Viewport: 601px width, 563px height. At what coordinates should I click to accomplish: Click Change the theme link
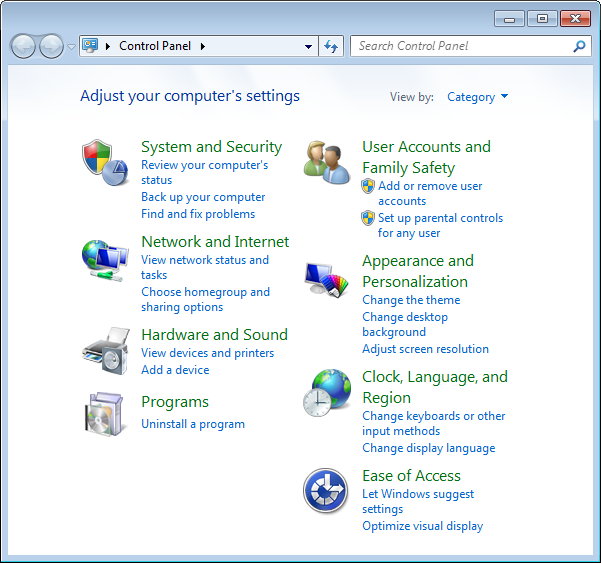[411, 300]
